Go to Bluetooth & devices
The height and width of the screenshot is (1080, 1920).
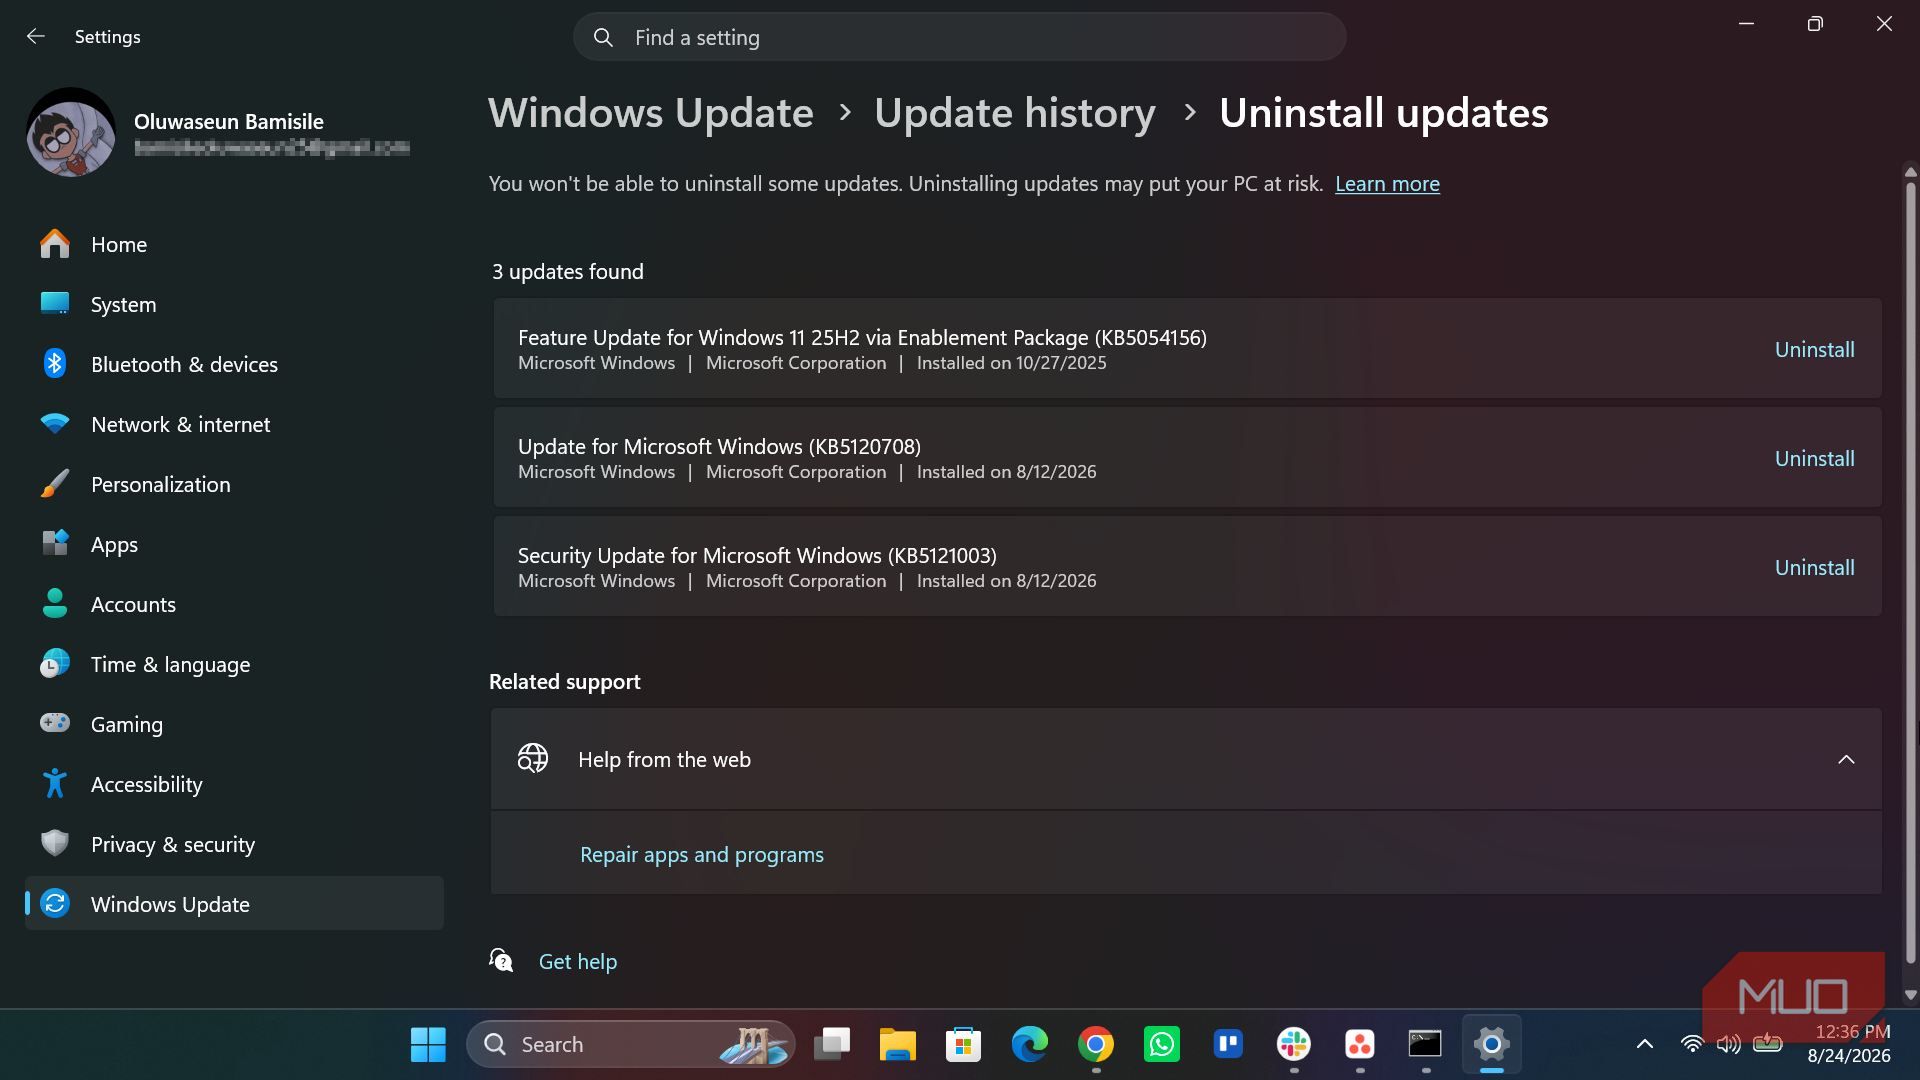click(234, 364)
